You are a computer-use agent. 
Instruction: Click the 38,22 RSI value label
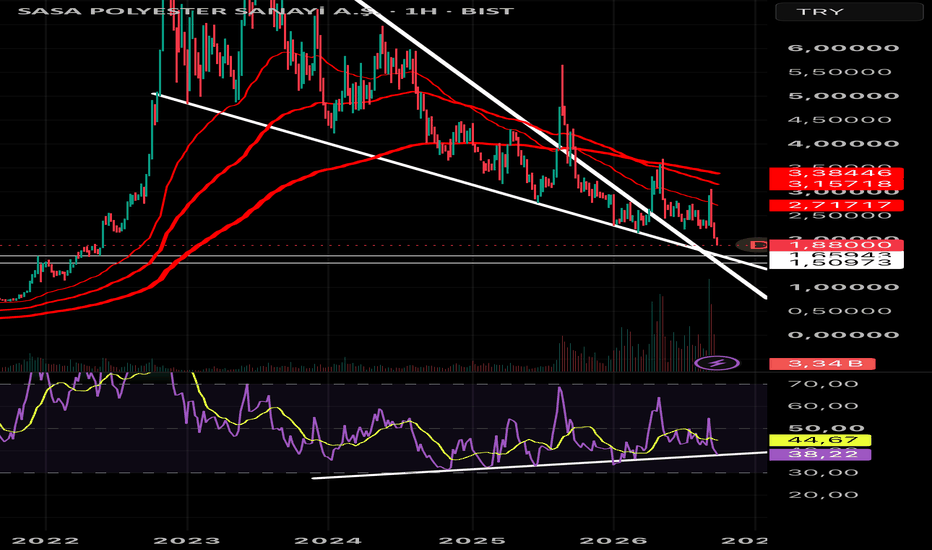820,454
